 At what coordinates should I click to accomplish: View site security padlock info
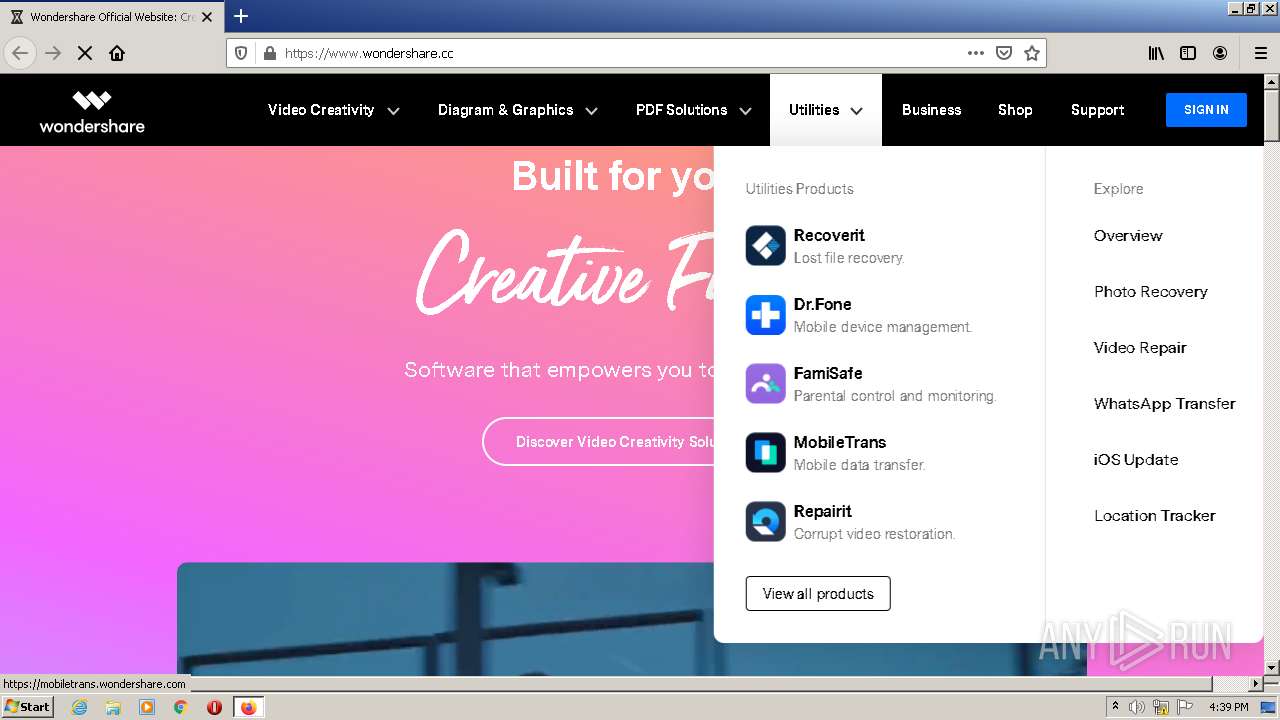click(269, 53)
